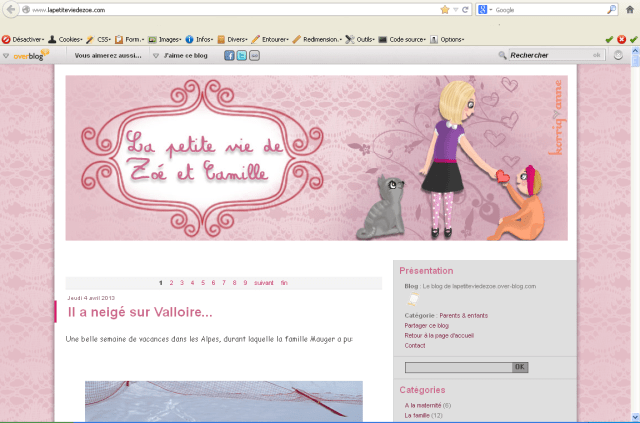Click the 'J'aime ce blog' button

pyautogui.click(x=184, y=55)
